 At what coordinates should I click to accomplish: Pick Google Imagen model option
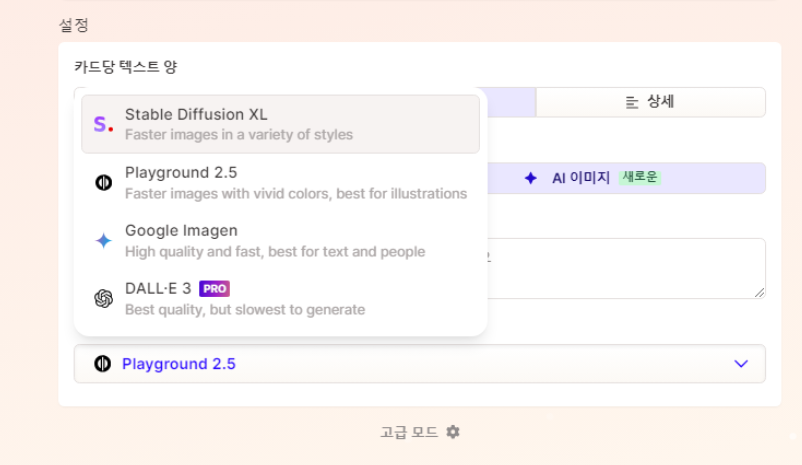click(x=280, y=240)
